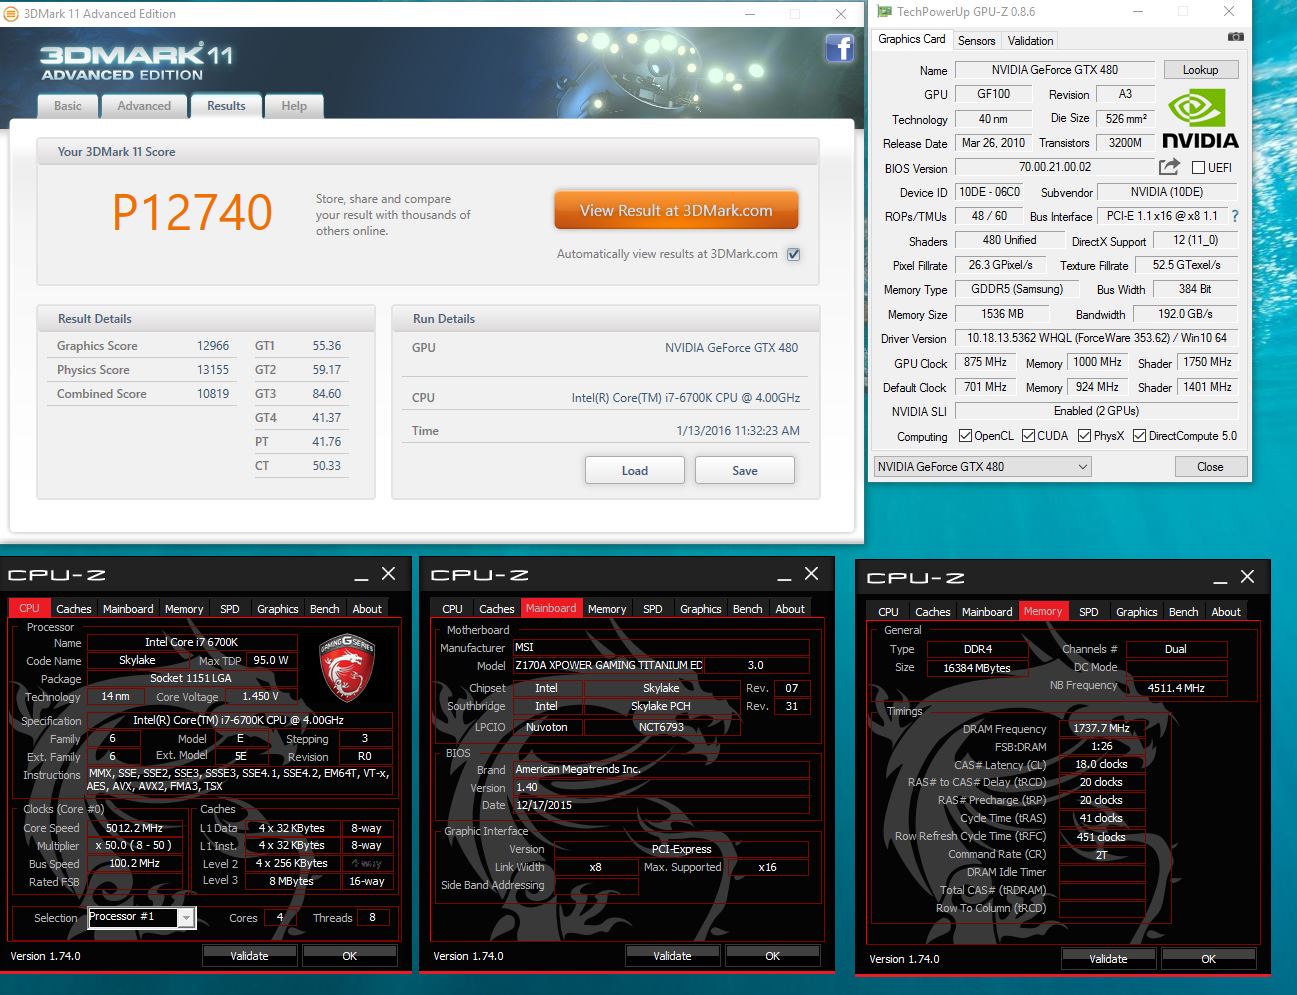Screen dimensions: 1297x995
Task: Click the MSI Gaming dragon shield logo
Action: pyautogui.click(x=346, y=666)
